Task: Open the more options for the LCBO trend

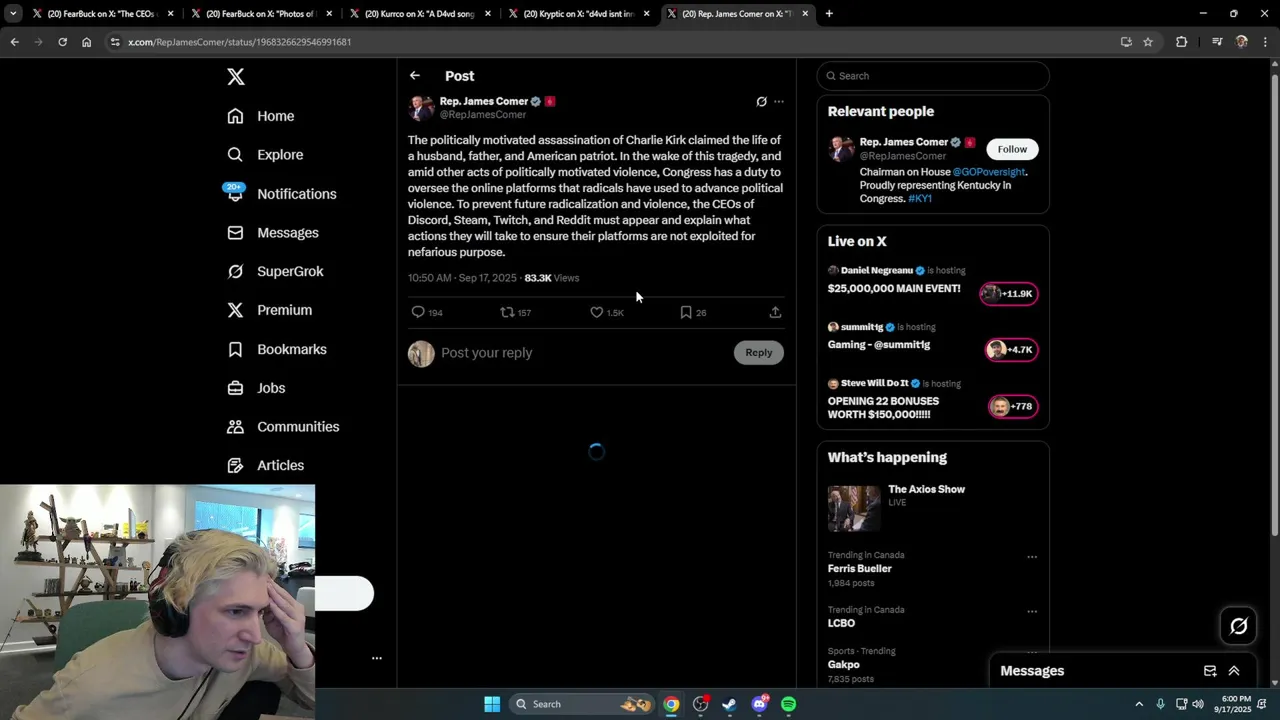Action: point(1032,612)
